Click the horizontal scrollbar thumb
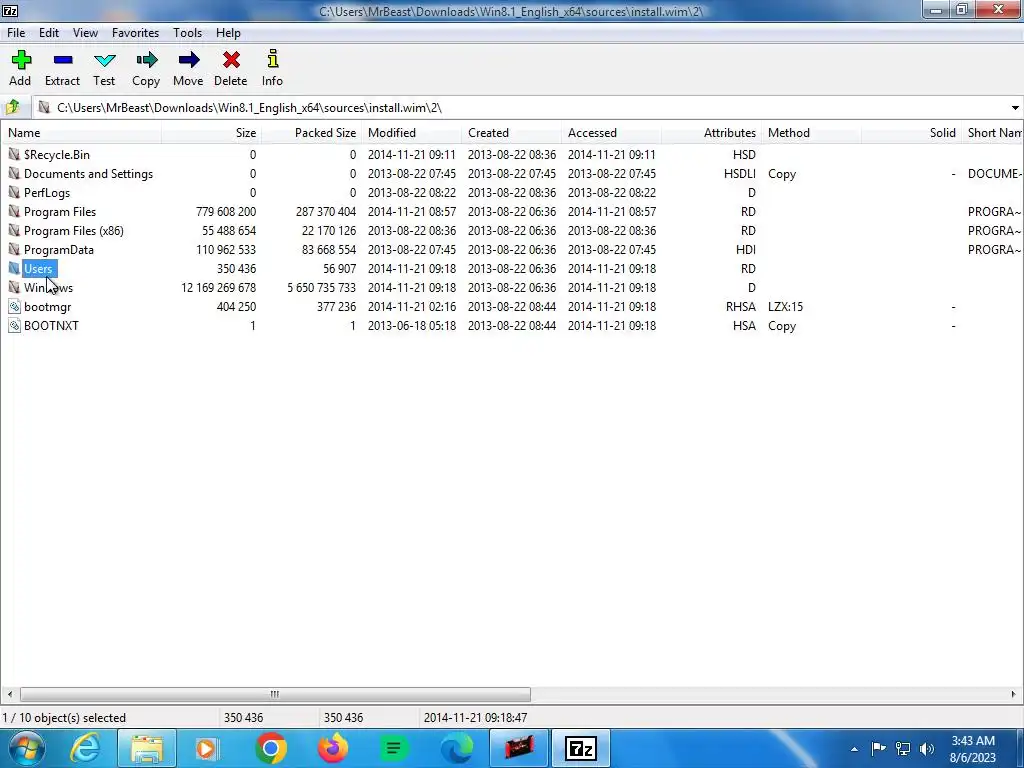Screen dimensions: 1024x768 point(275,694)
